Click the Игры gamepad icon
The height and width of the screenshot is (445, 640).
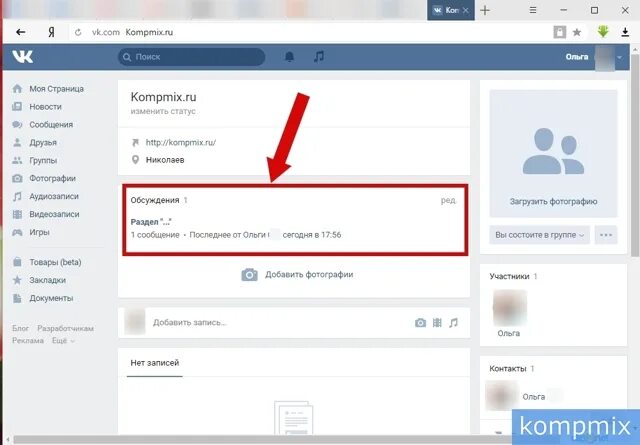tap(17, 232)
